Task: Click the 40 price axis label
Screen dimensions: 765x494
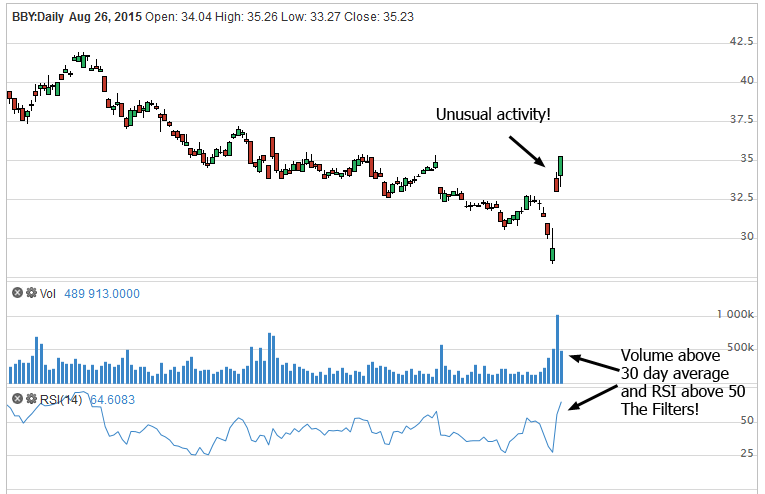Action: [x=747, y=80]
